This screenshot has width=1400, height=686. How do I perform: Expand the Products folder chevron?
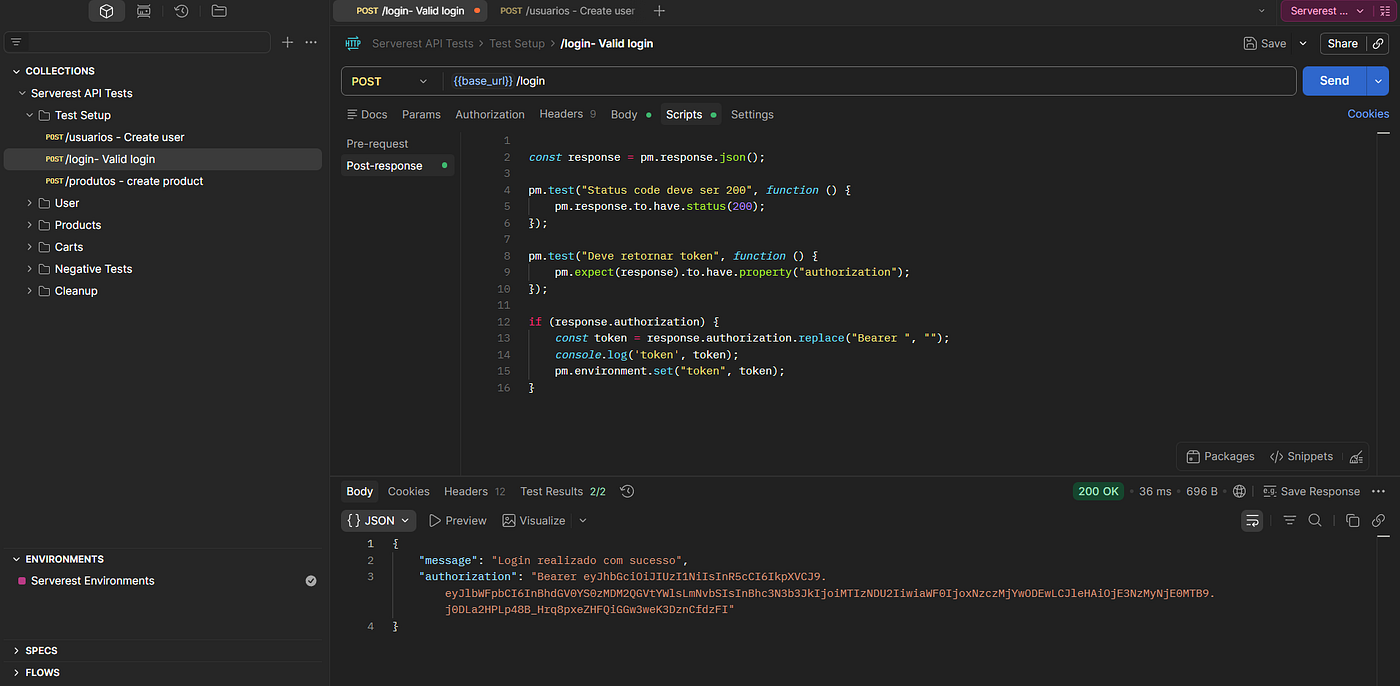tap(30, 225)
